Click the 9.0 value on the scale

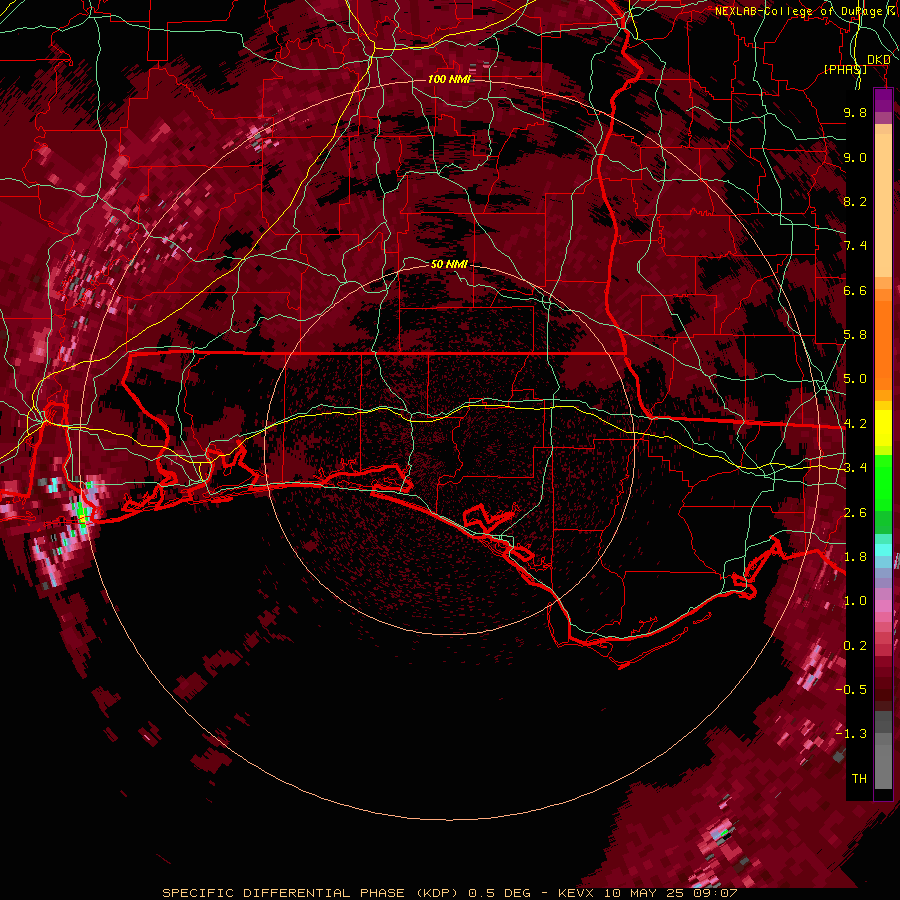click(x=855, y=157)
